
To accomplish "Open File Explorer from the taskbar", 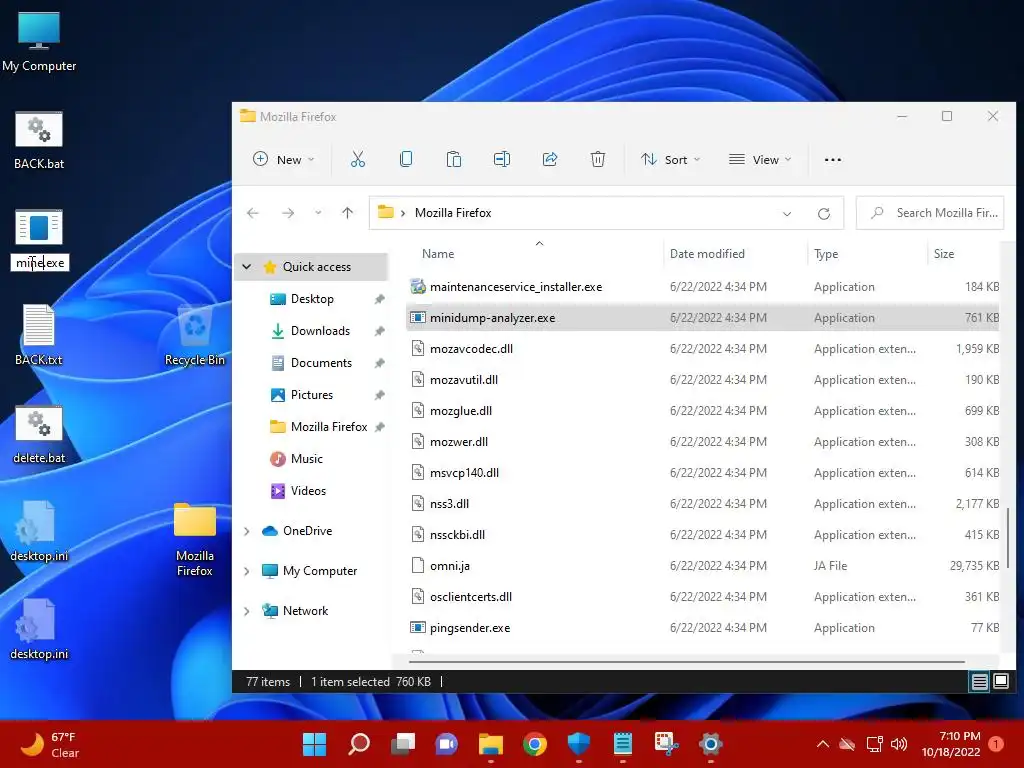I will (x=490, y=744).
